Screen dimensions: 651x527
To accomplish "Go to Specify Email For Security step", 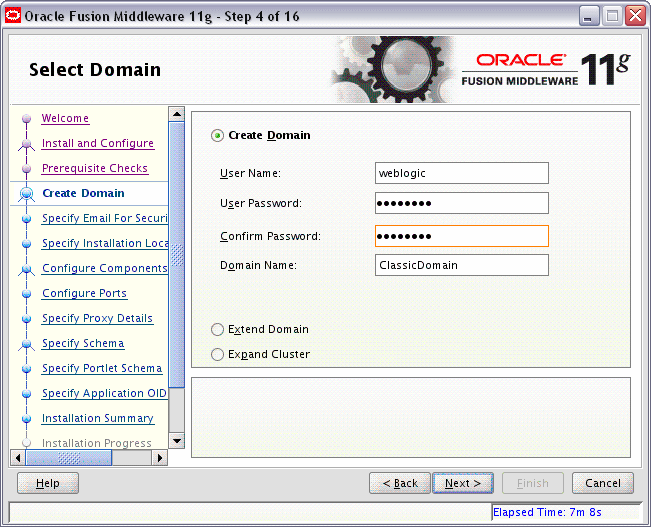I will [x=105, y=218].
